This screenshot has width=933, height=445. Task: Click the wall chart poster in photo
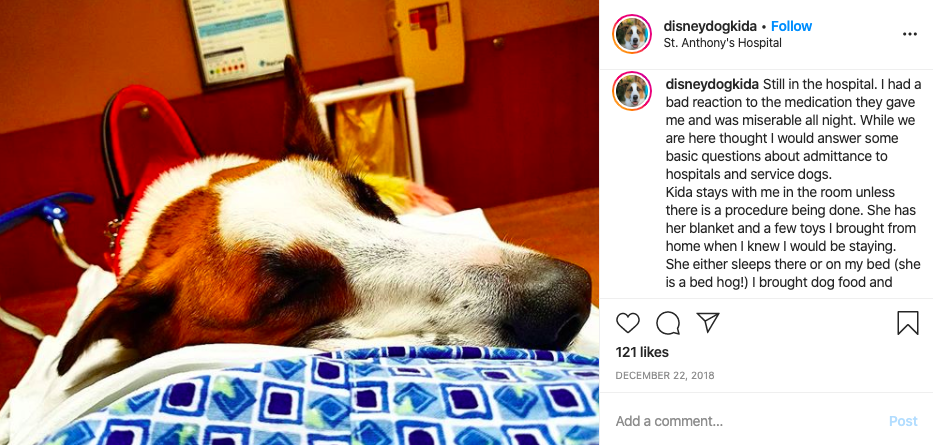(241, 42)
